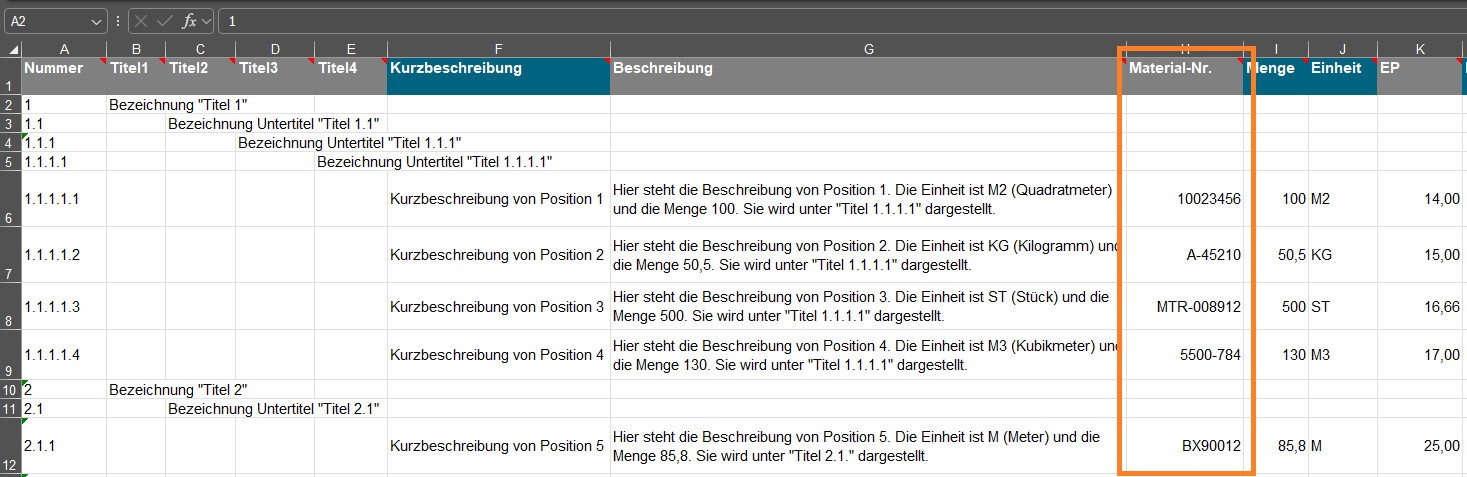
Task: Select column G header
Action: tap(867, 49)
